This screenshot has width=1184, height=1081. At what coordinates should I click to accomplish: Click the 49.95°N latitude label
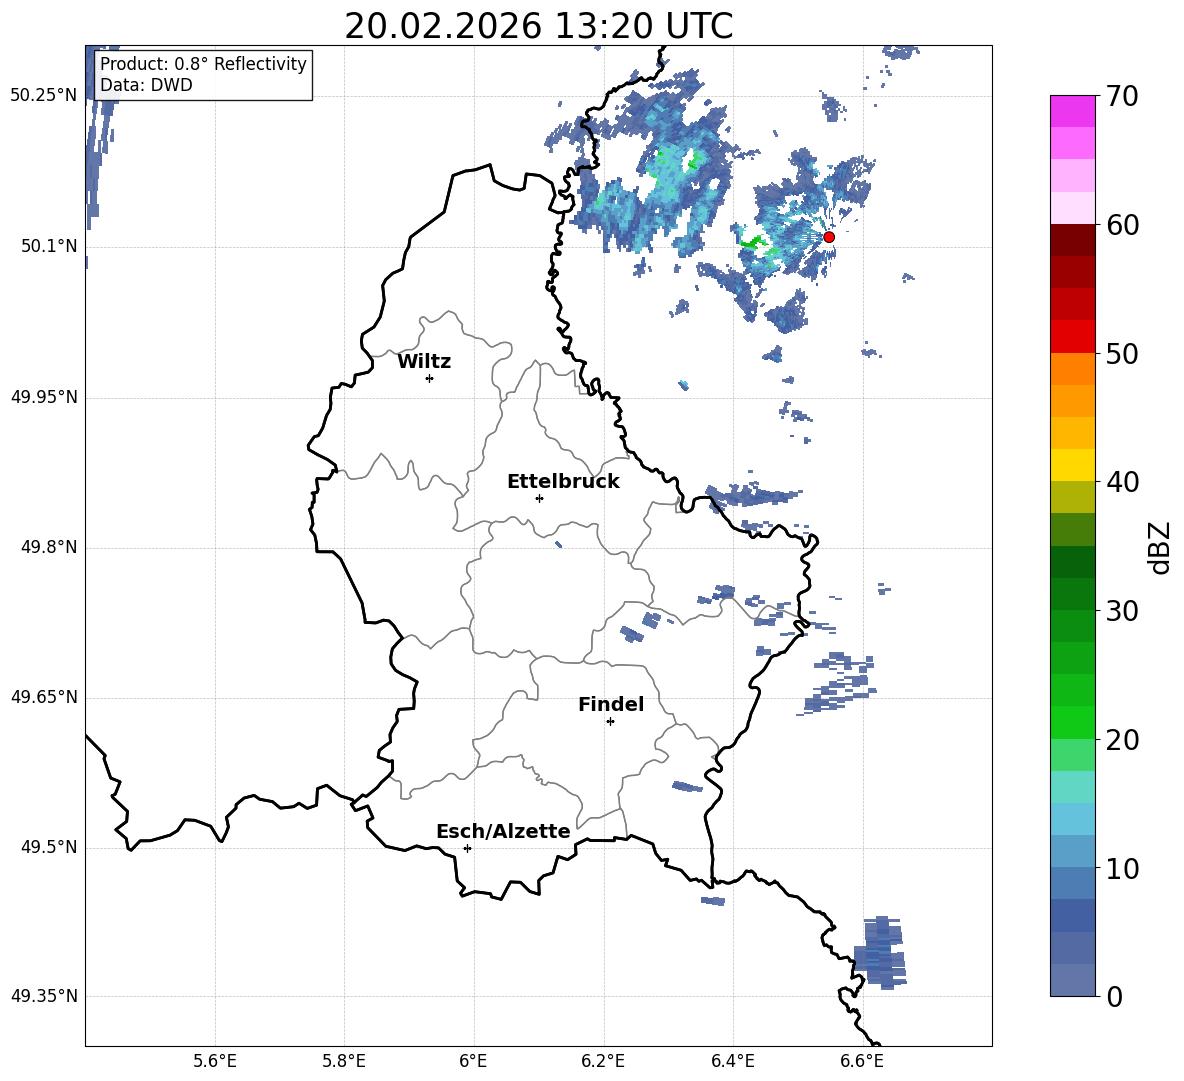(44, 397)
